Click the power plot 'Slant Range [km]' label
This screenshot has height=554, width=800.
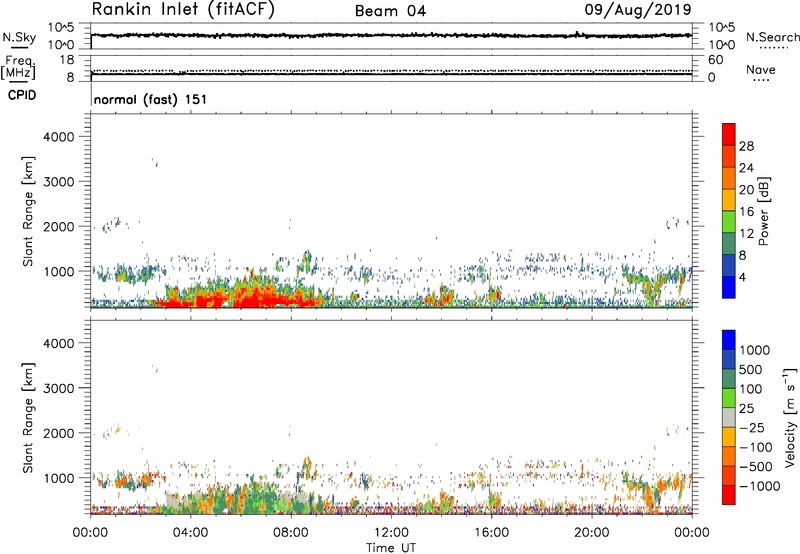(x=28, y=211)
